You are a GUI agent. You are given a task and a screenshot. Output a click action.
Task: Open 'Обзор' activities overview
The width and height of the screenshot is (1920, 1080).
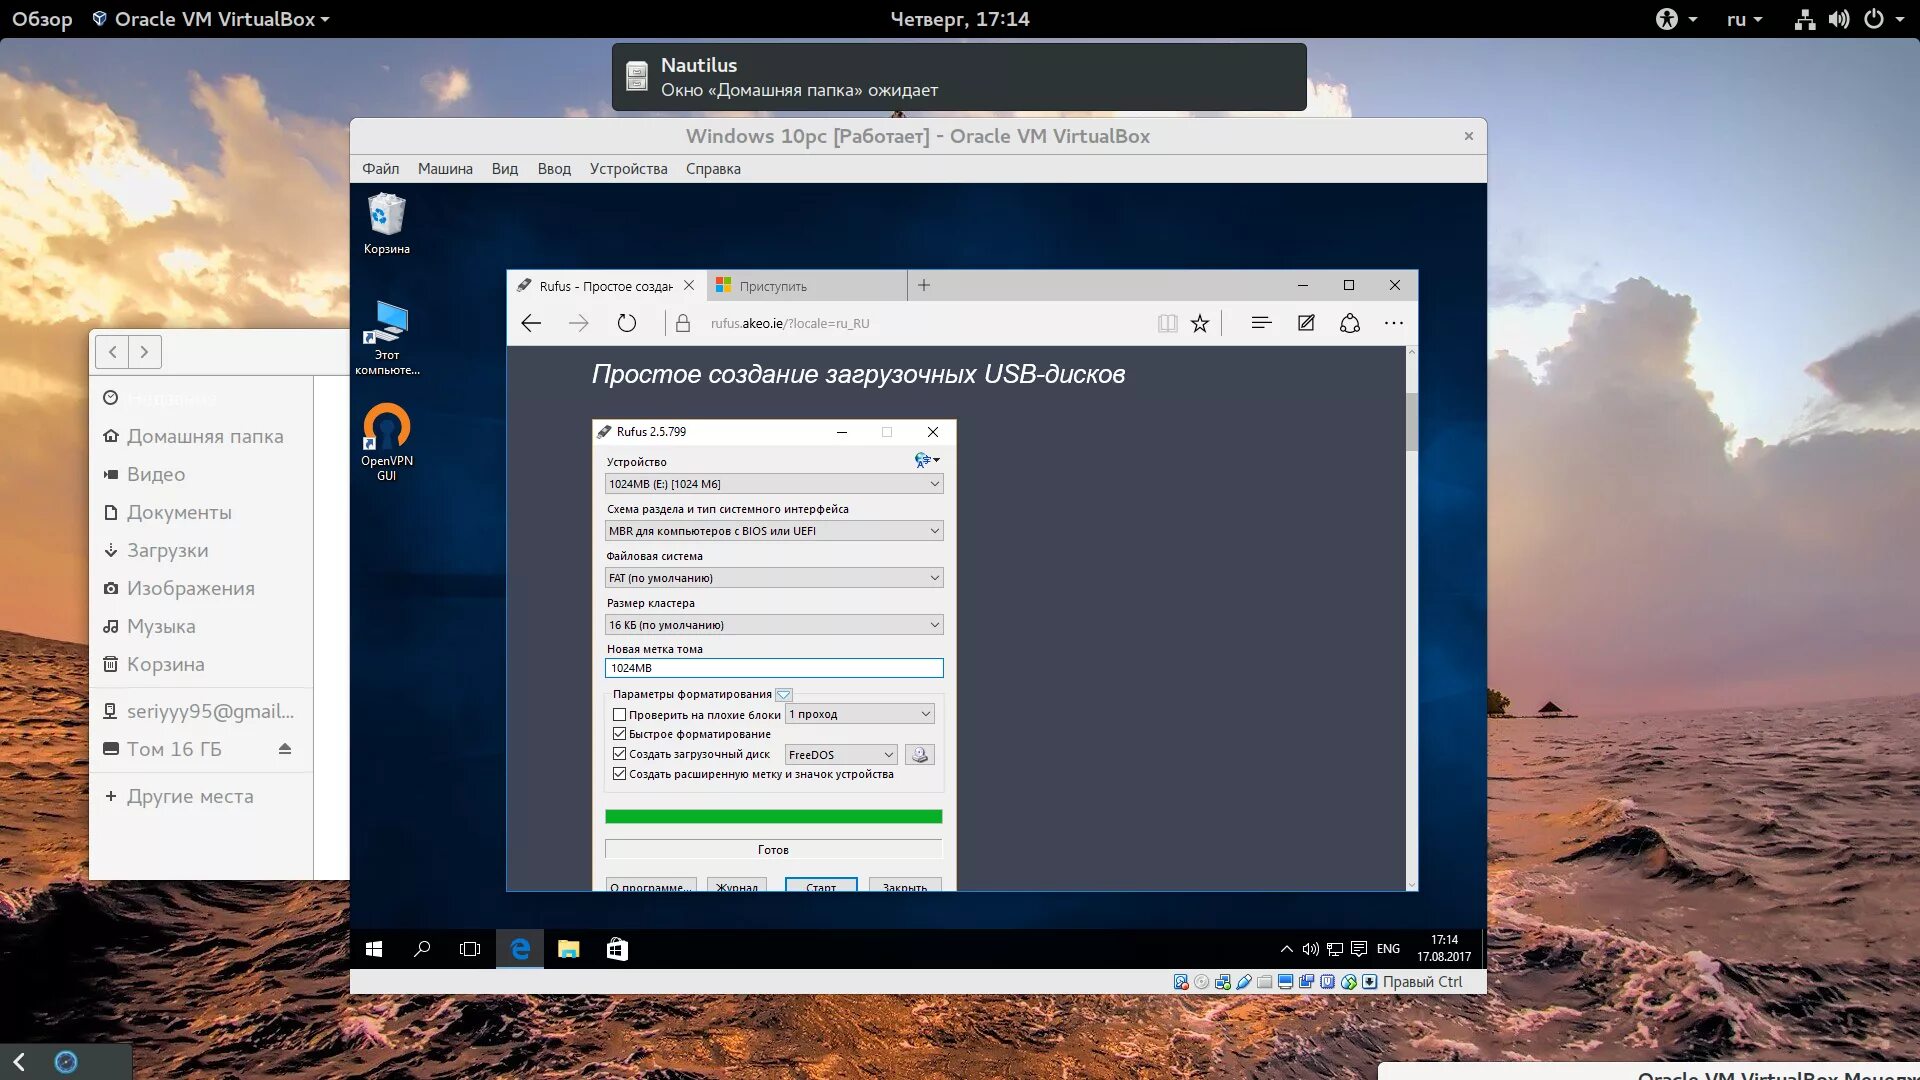point(42,19)
